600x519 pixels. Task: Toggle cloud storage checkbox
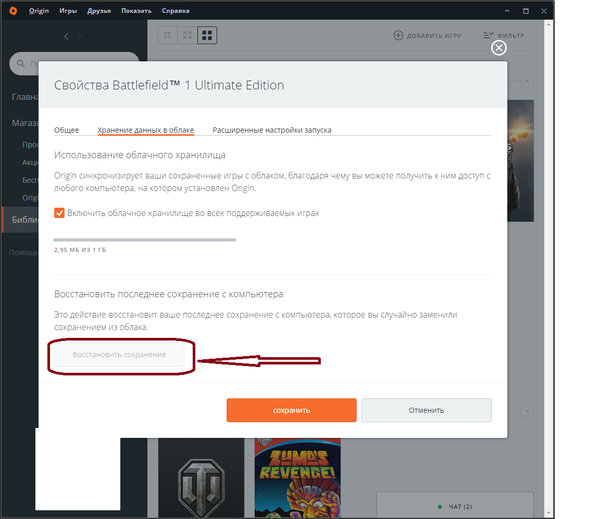[59, 213]
